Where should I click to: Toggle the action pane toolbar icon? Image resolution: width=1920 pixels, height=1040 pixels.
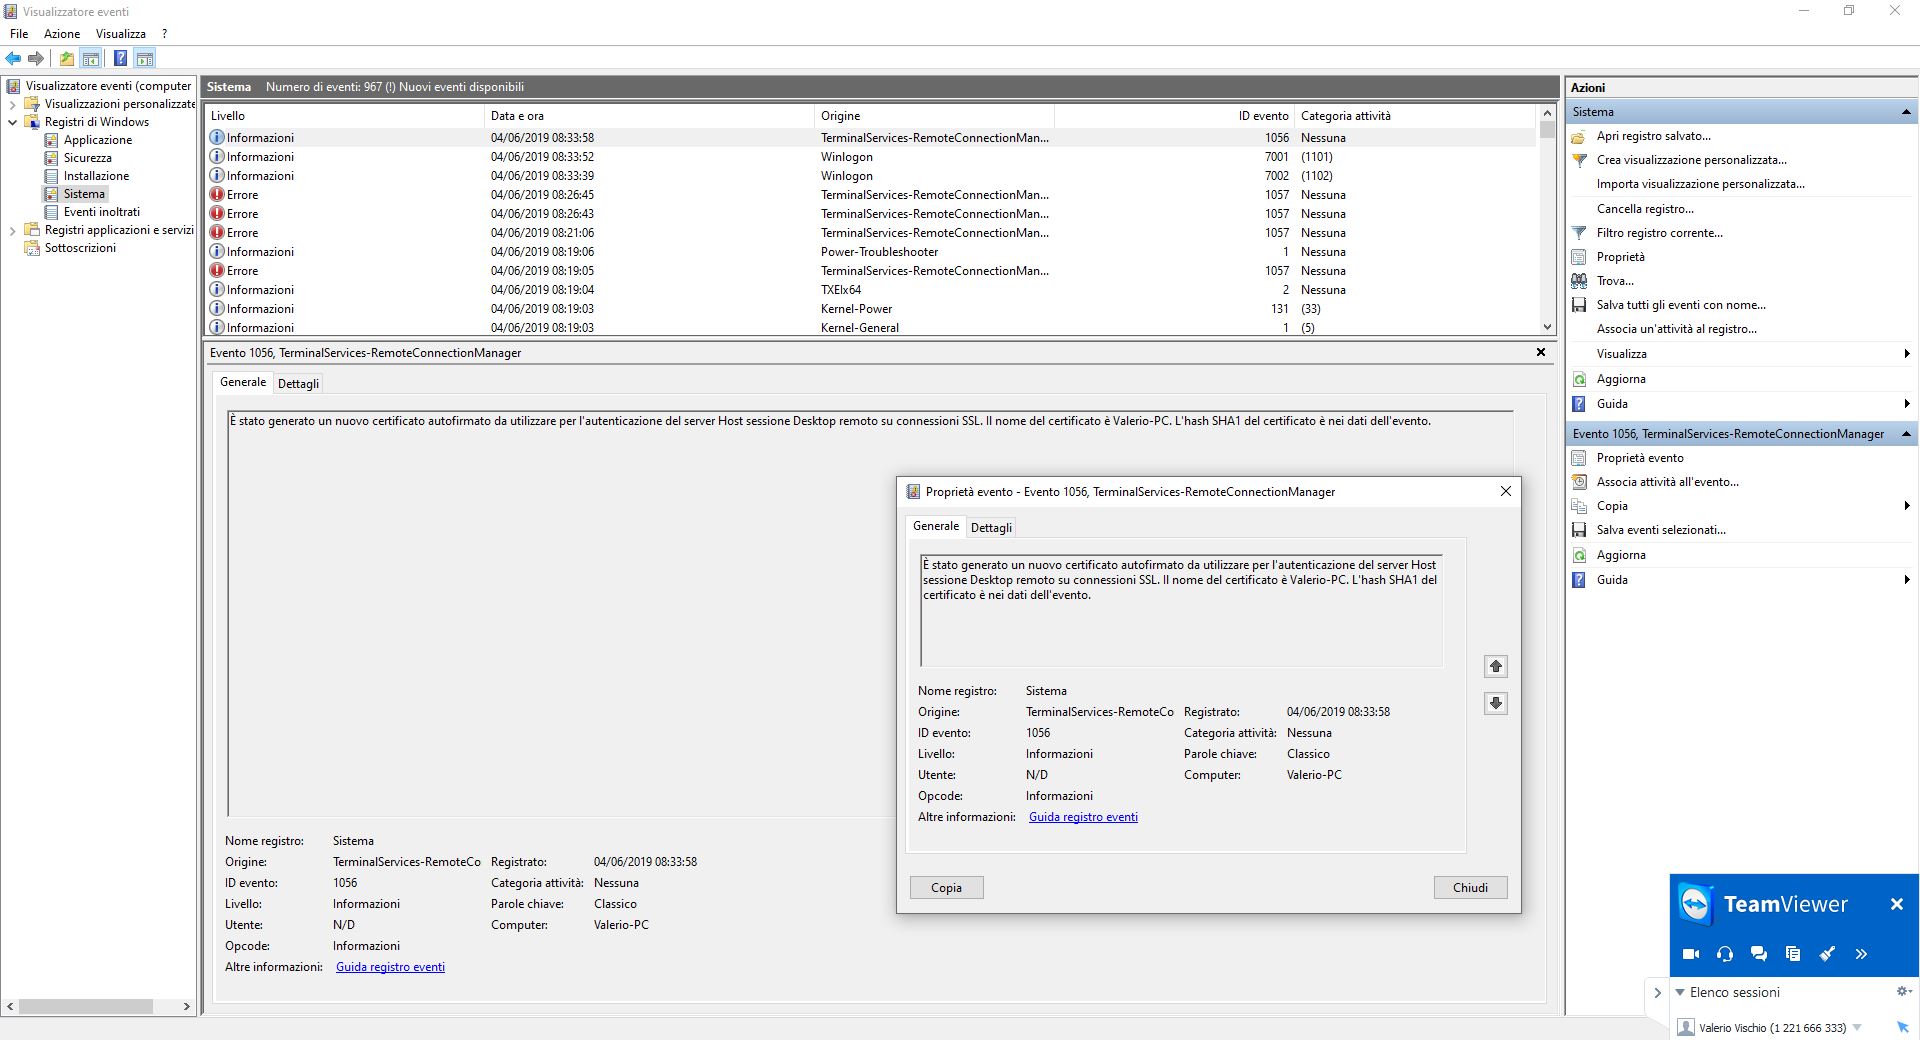(145, 58)
